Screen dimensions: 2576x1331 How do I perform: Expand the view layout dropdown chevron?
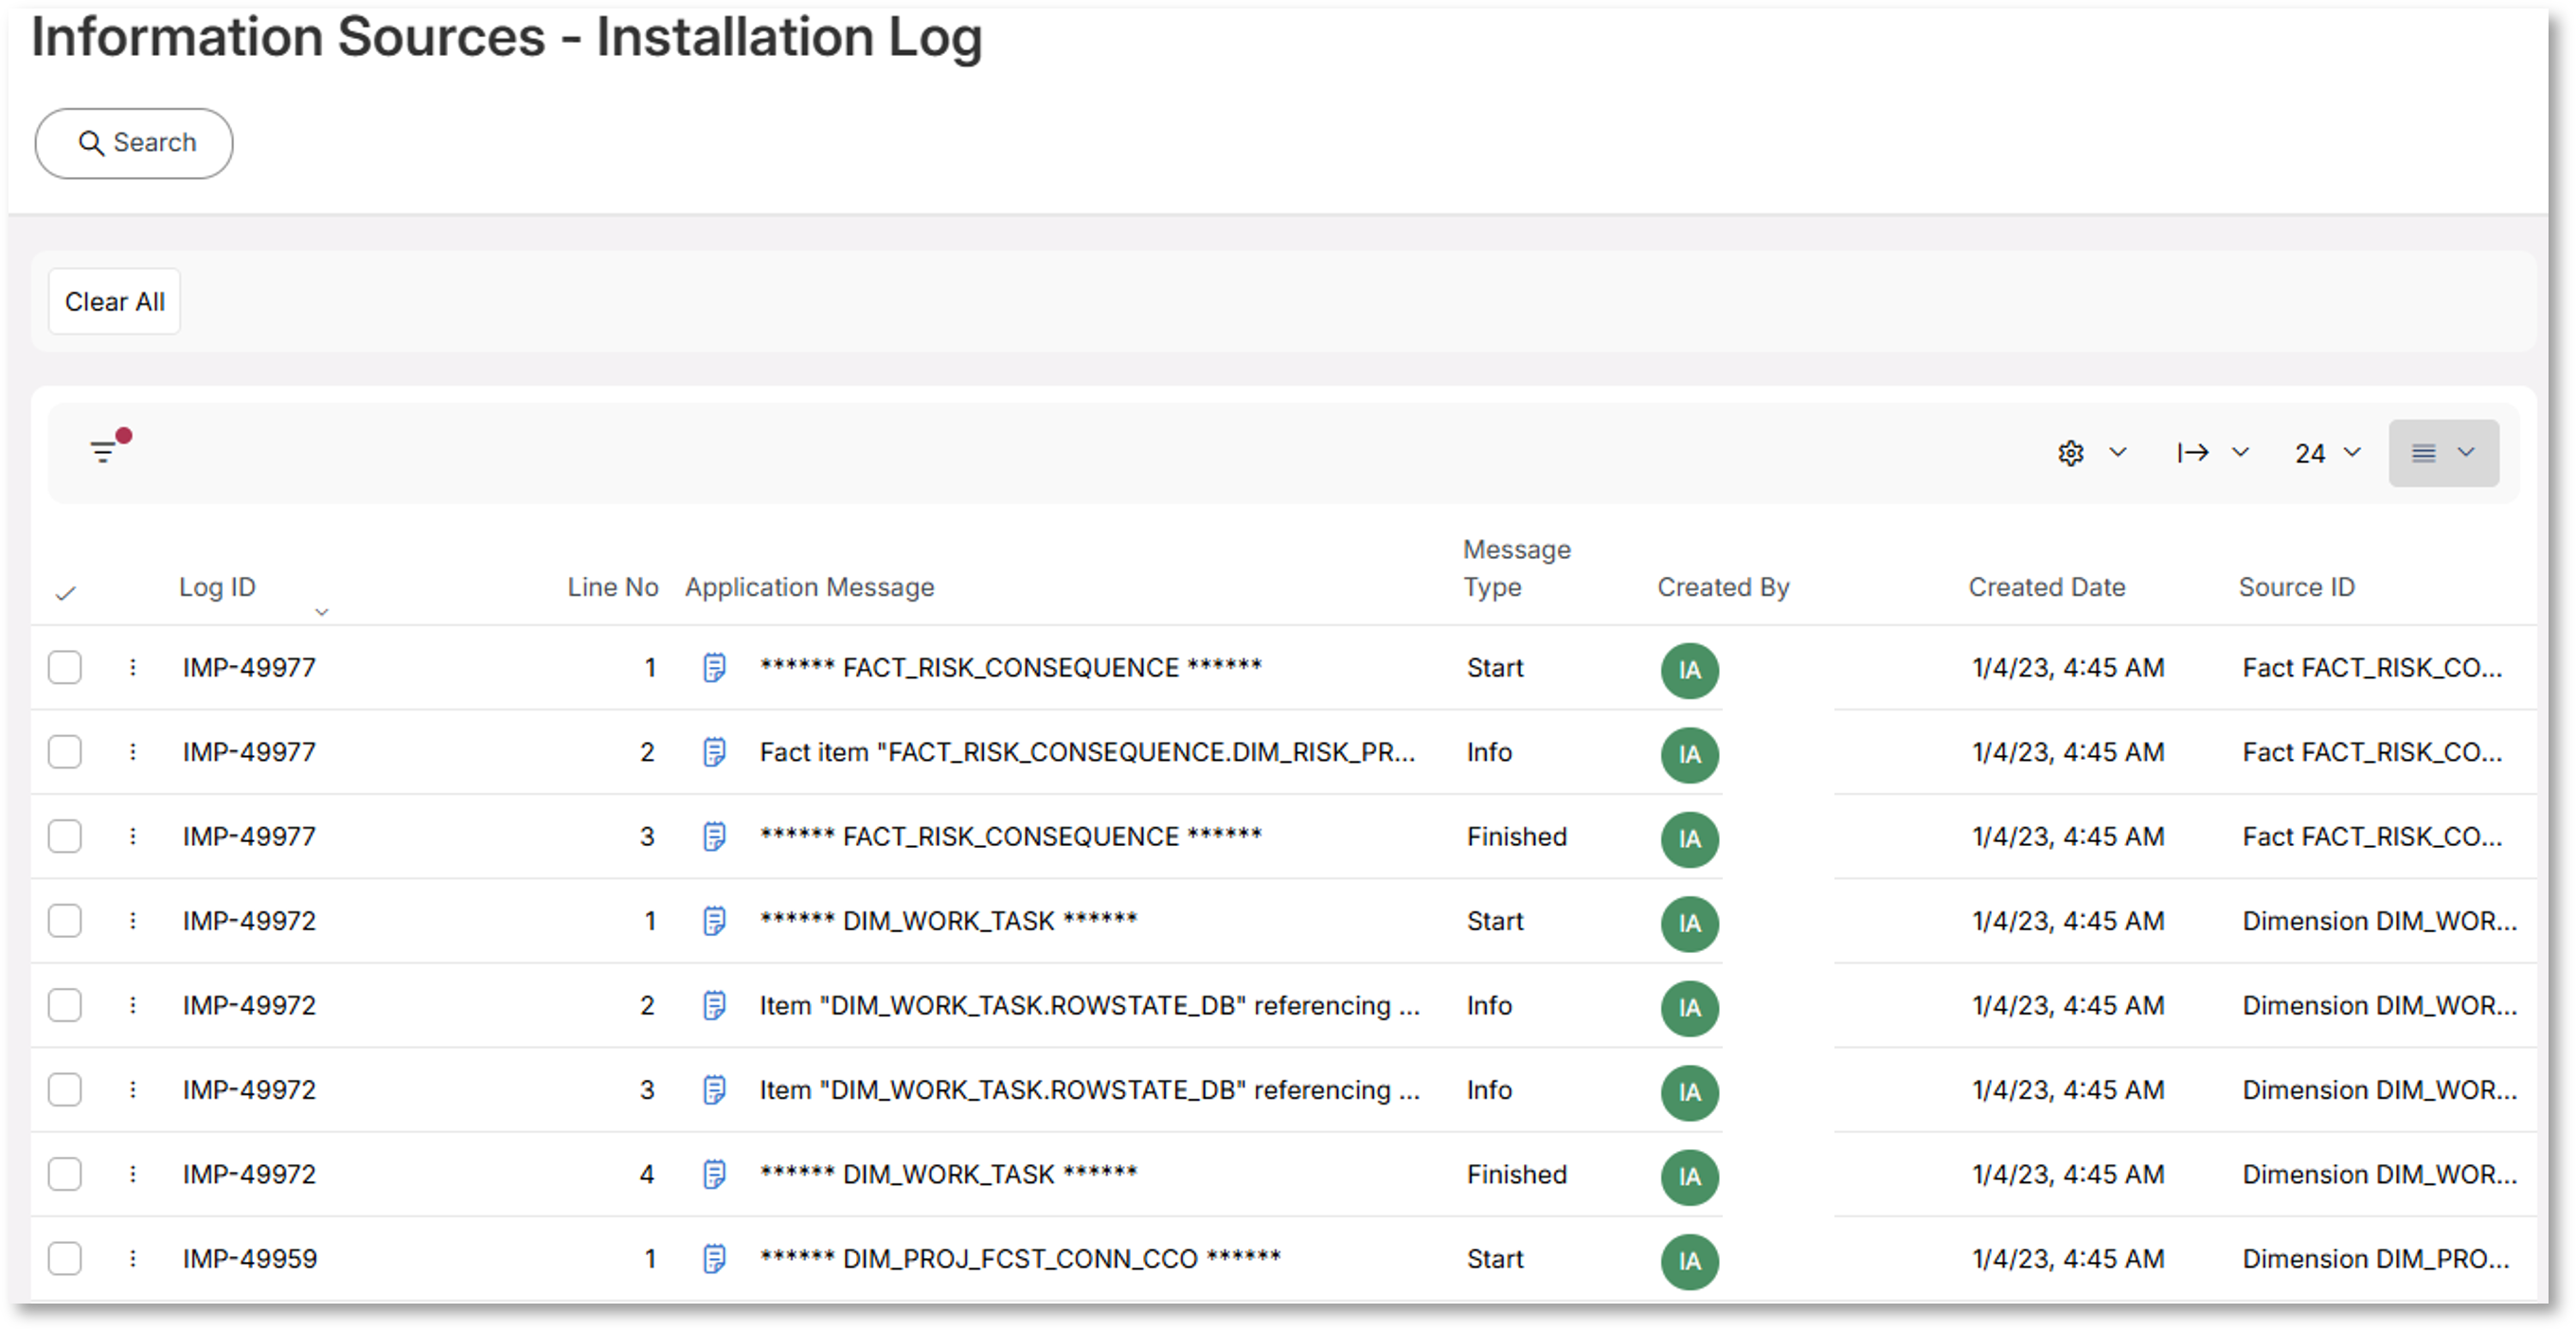tap(2466, 452)
